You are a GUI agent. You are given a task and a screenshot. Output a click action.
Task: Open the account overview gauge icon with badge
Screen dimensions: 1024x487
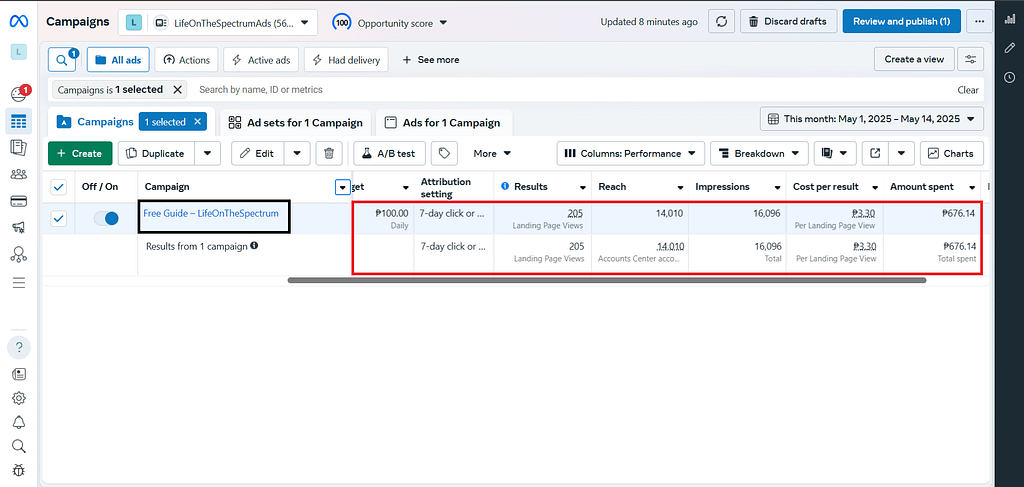click(x=20, y=94)
